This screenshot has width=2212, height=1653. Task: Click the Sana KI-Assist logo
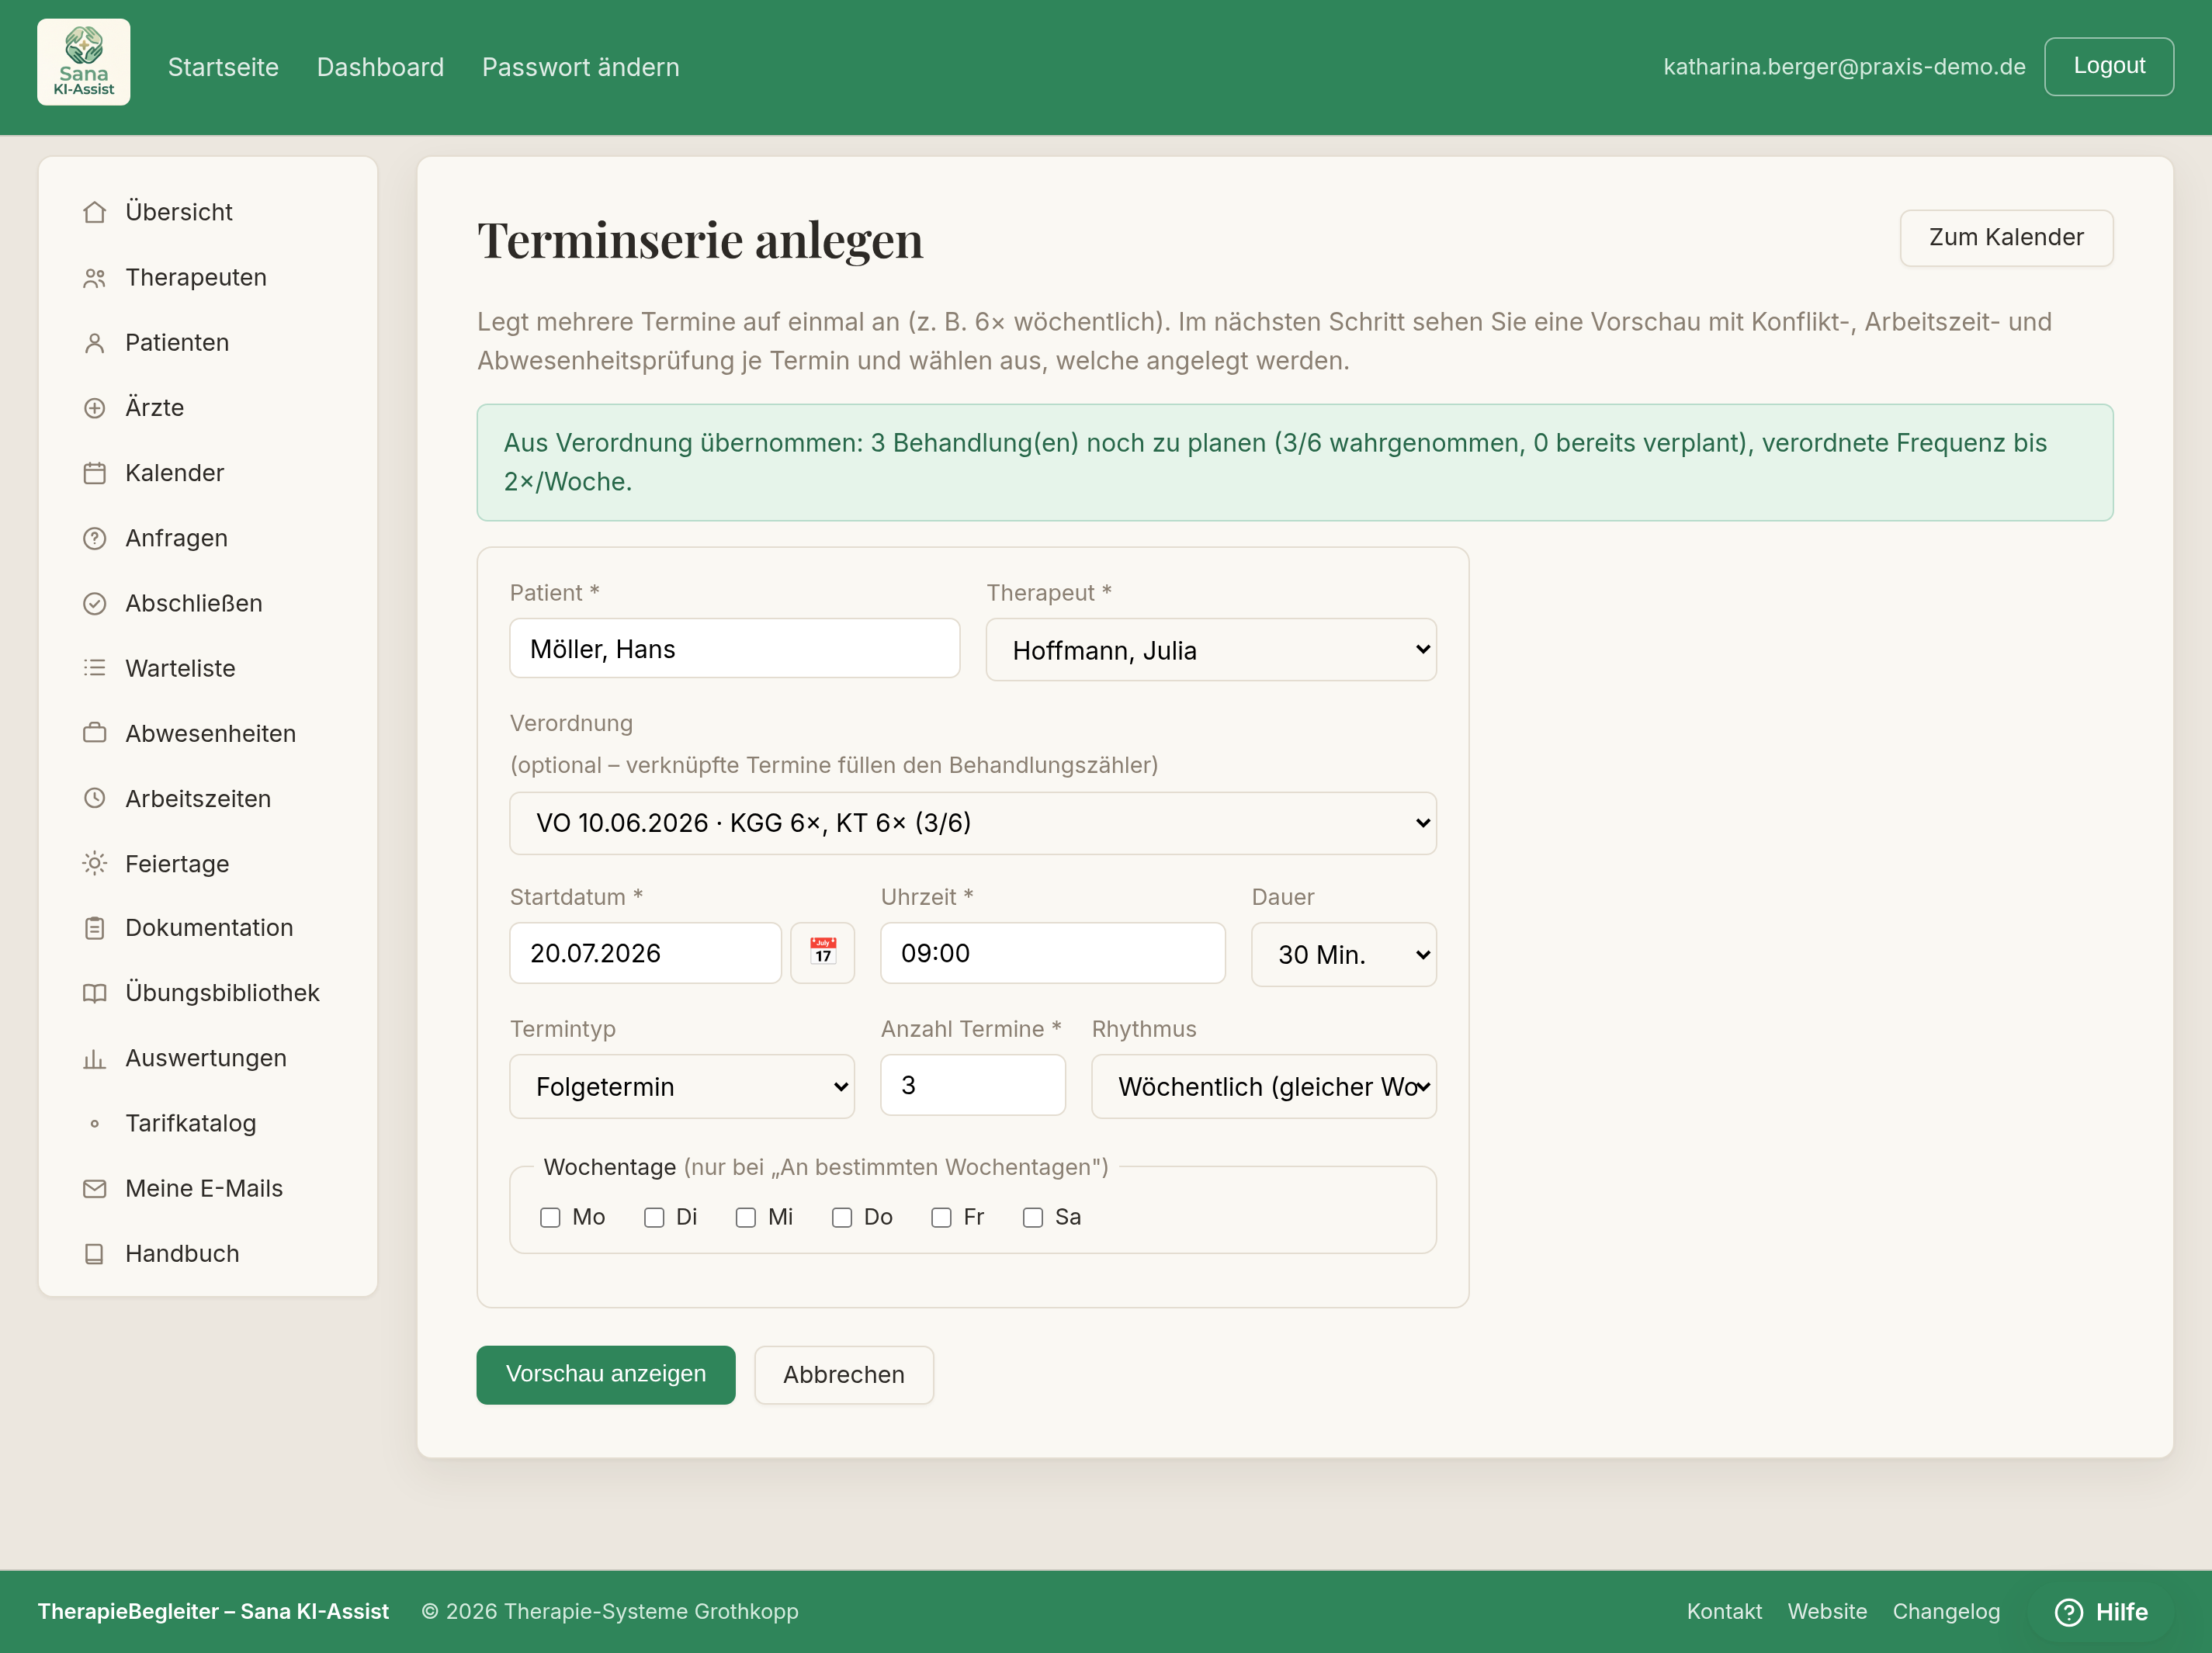84,62
